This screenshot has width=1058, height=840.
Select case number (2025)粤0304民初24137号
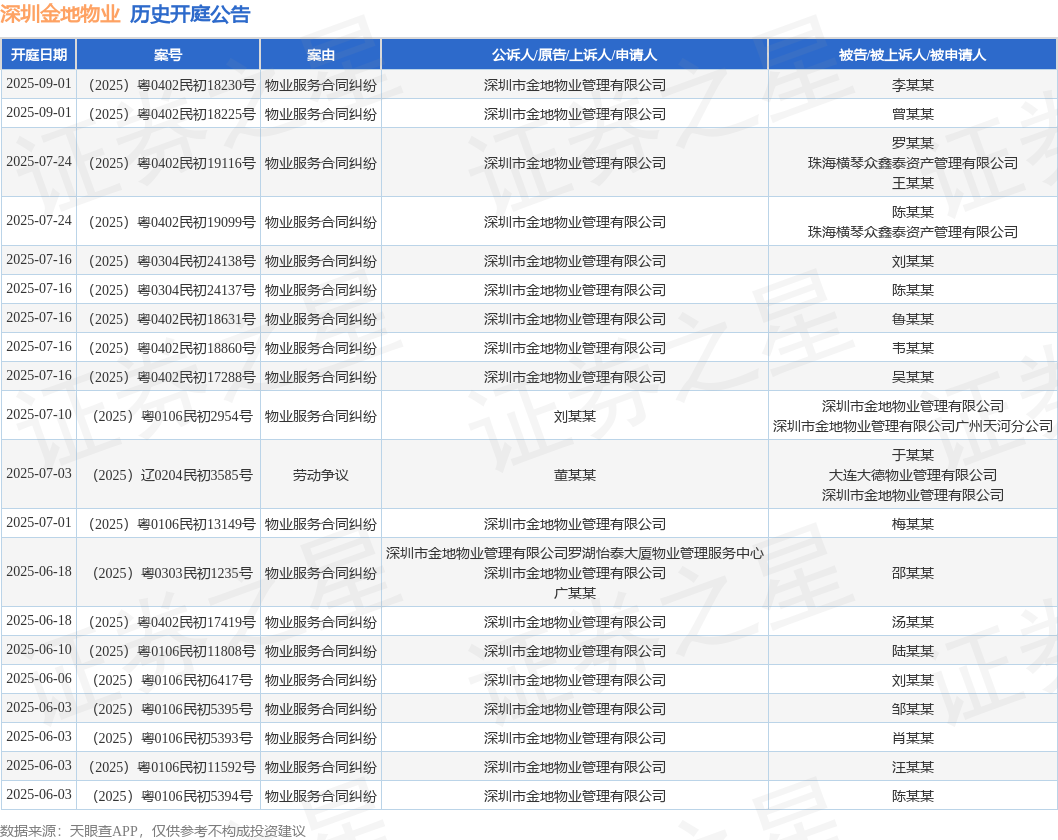(x=172, y=290)
